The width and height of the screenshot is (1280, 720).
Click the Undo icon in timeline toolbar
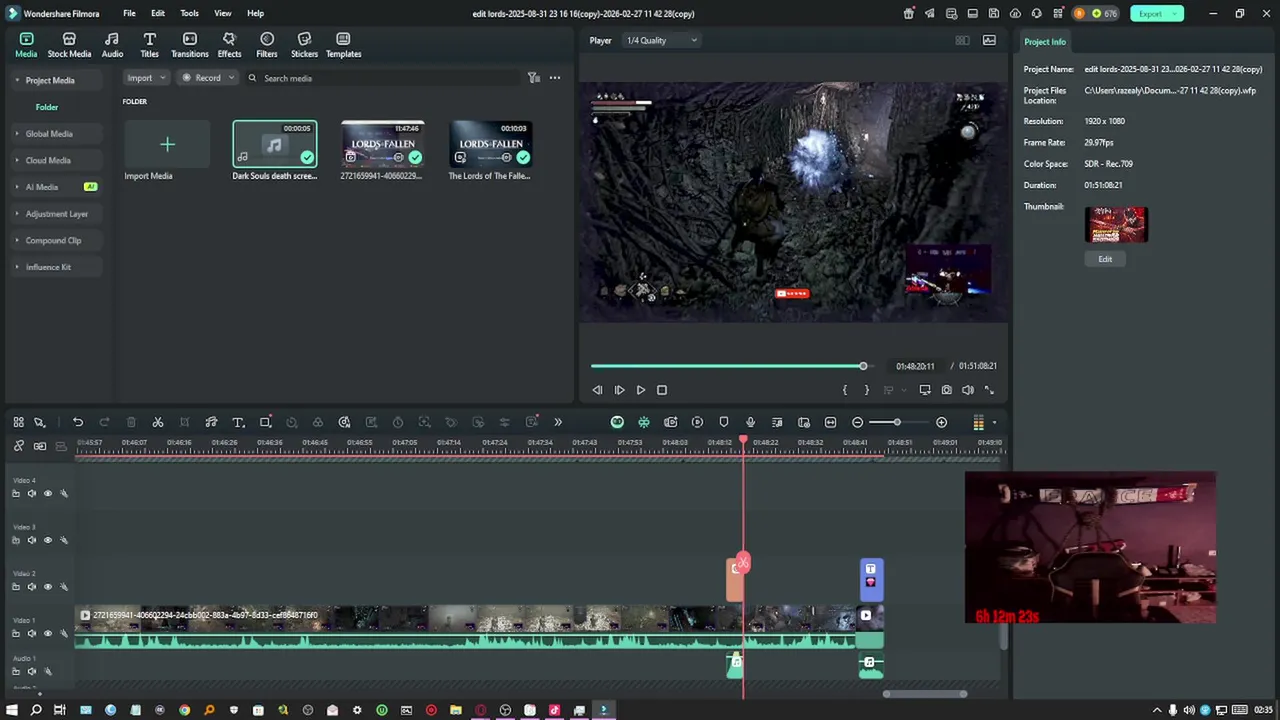point(78,422)
